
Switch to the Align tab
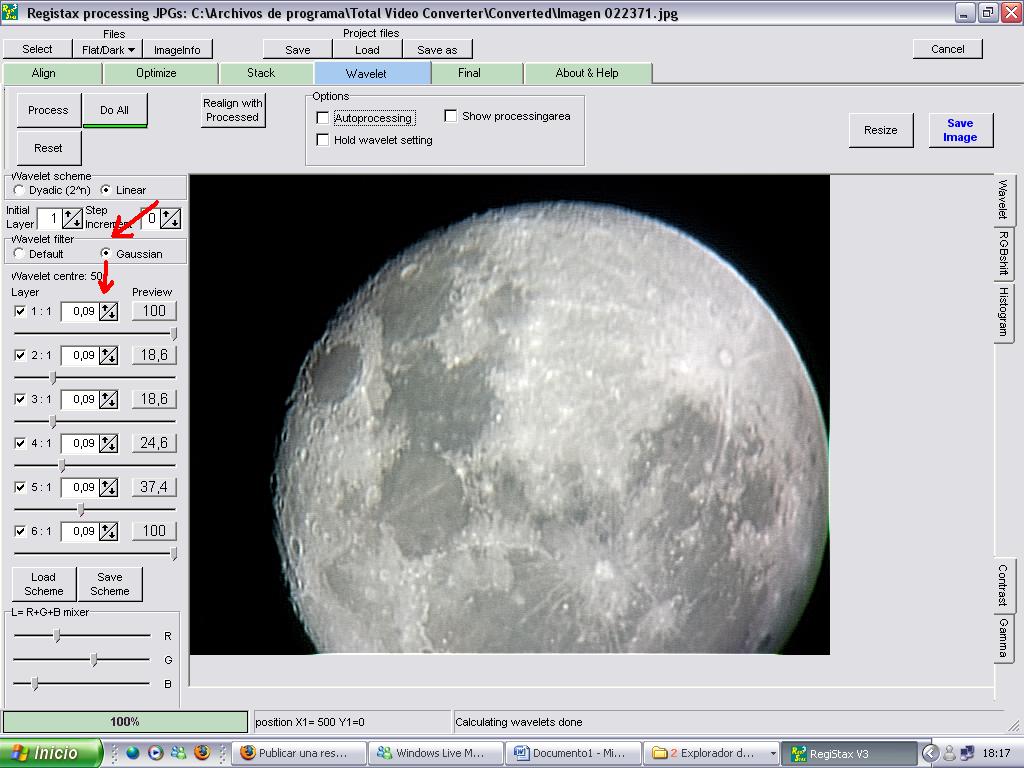(52, 73)
